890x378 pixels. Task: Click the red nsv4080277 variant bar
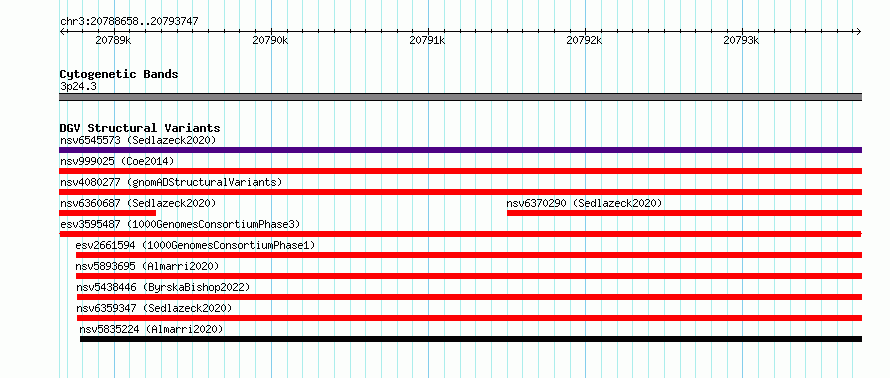[x=460, y=192]
